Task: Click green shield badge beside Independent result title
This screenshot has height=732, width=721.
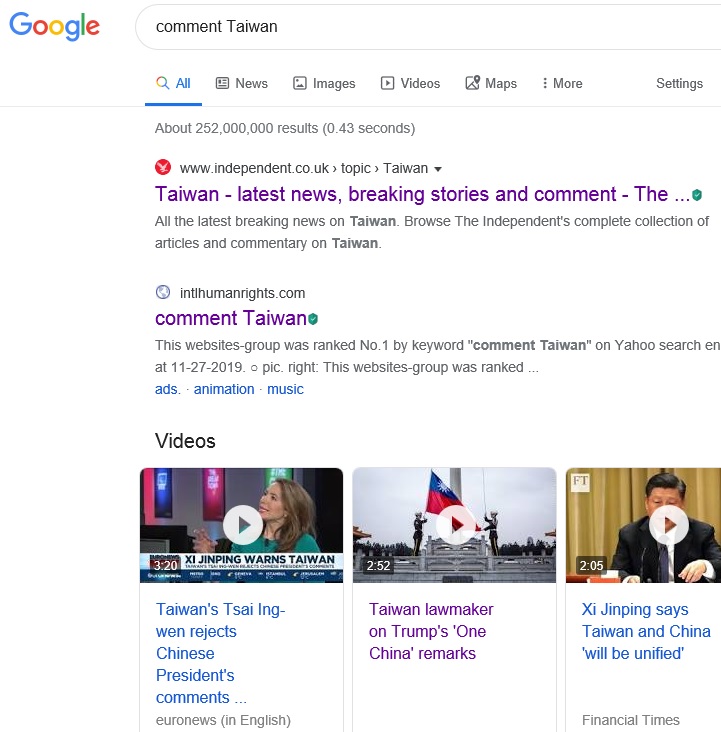Action: tap(697, 195)
